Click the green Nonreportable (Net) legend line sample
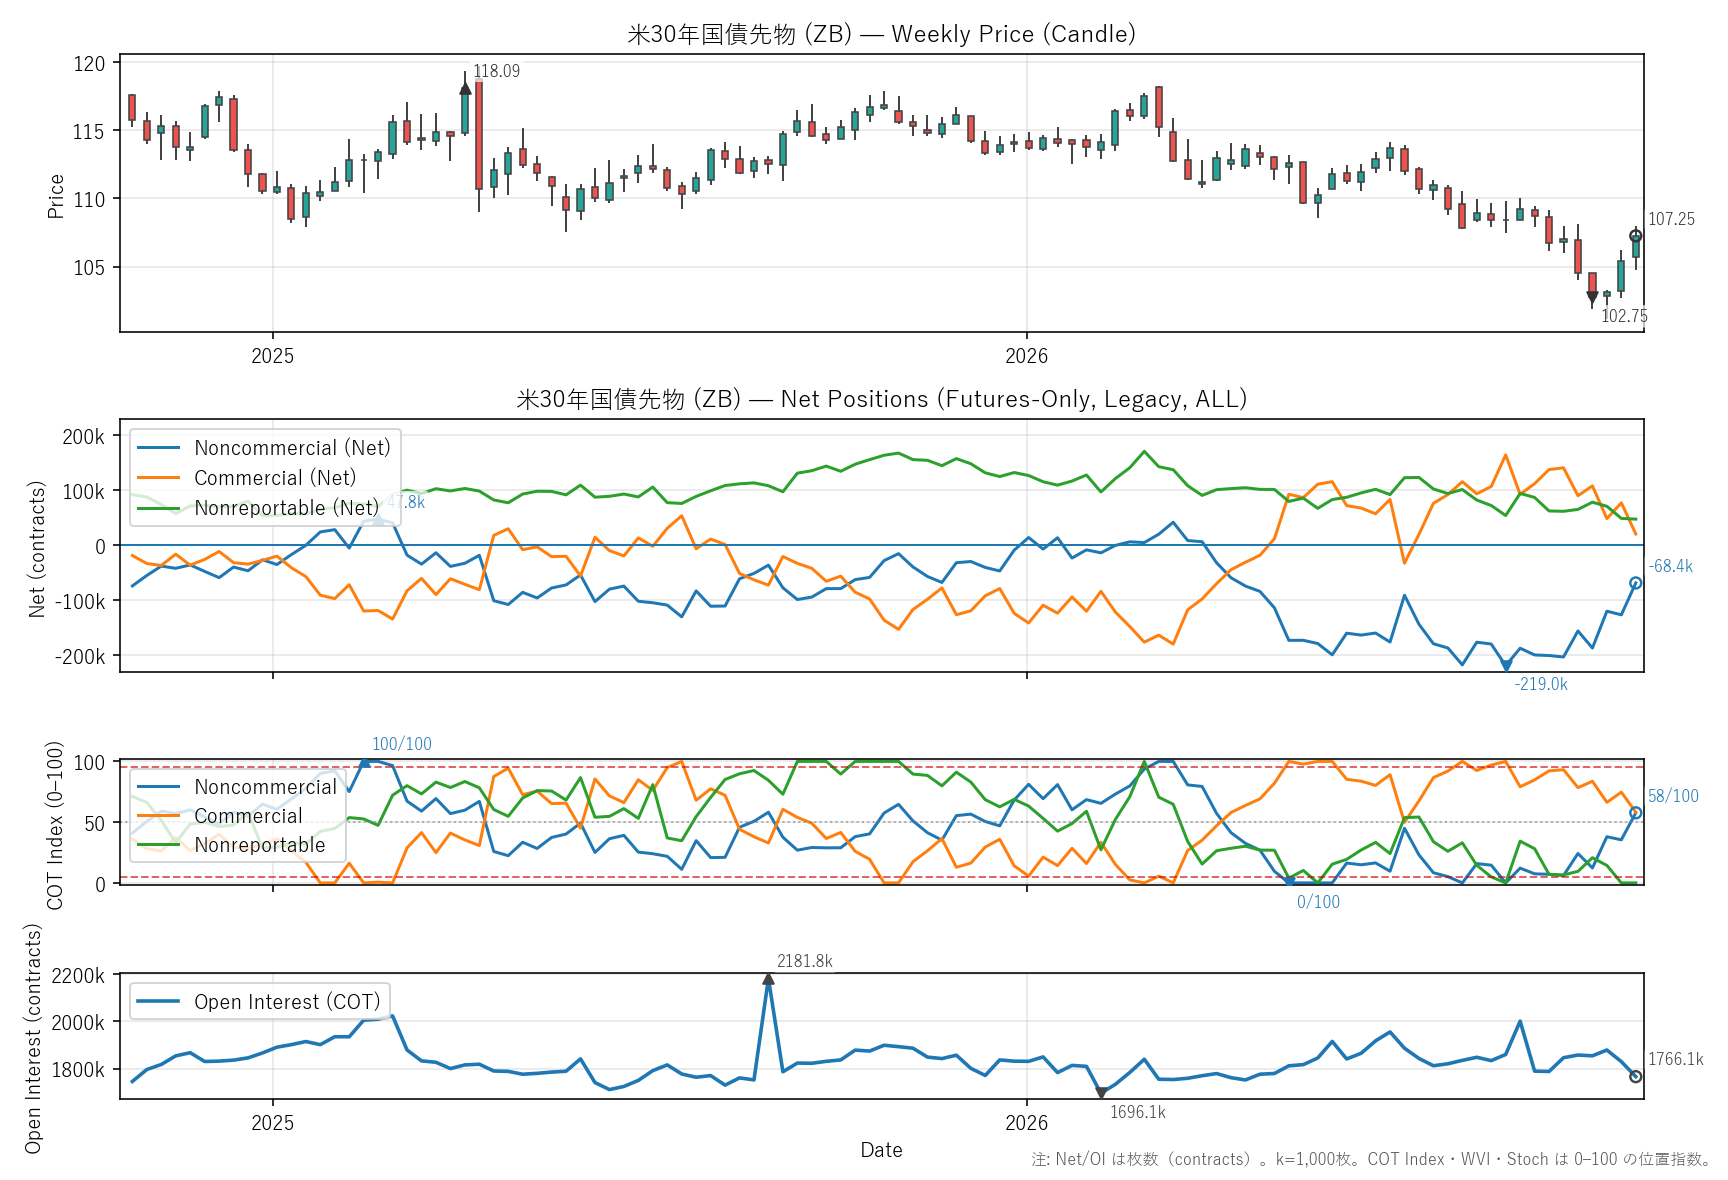 pos(158,508)
